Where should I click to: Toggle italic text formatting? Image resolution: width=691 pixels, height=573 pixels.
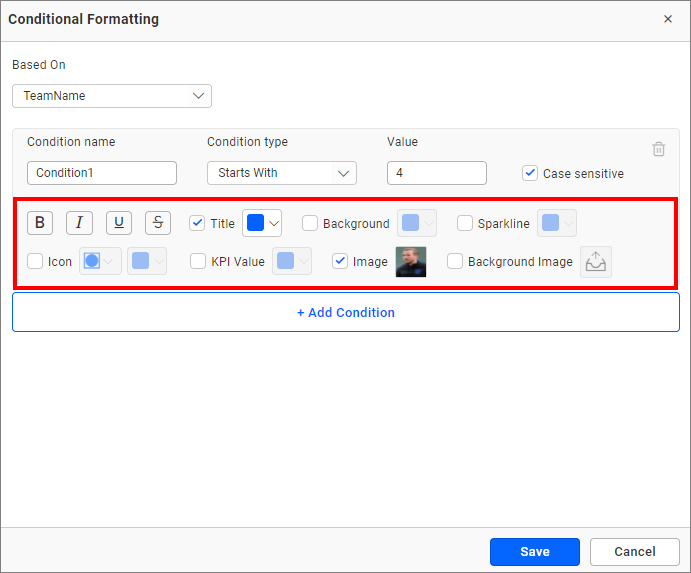click(x=79, y=223)
